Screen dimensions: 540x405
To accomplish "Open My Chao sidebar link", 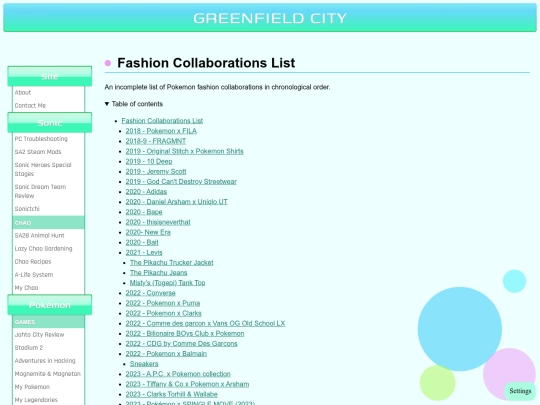I will [x=27, y=288].
